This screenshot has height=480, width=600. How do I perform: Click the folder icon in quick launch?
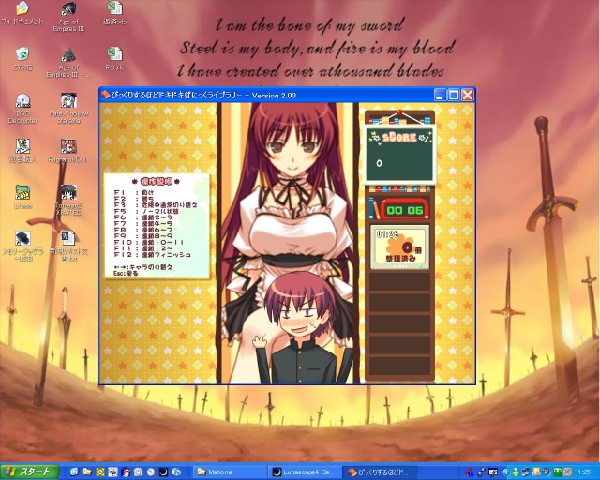pyautogui.click(x=87, y=472)
